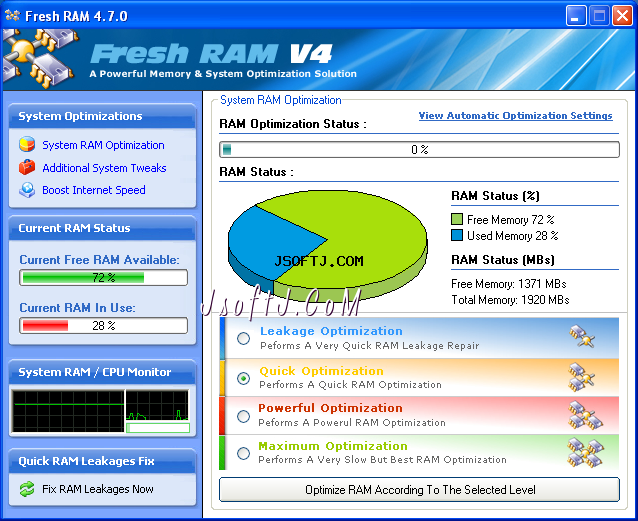The image size is (638, 521).
Task: Open System RAM Optimization link
Action: (103, 145)
